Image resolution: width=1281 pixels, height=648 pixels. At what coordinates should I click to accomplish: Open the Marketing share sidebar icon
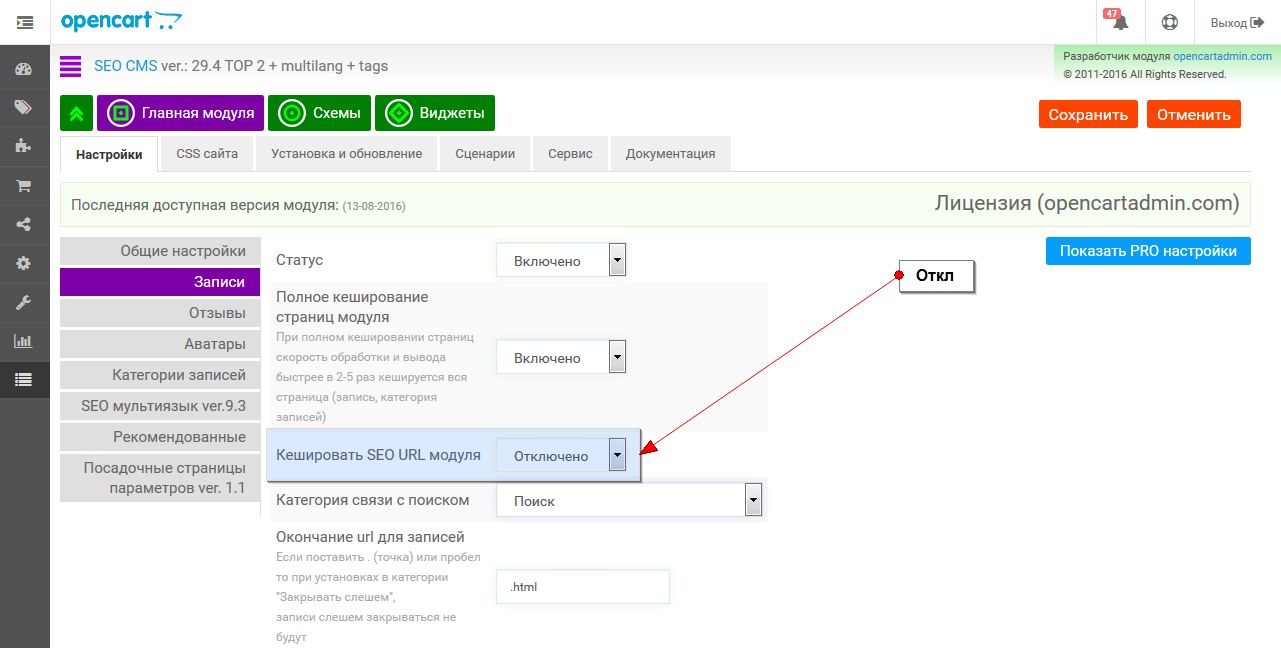[x=24, y=224]
